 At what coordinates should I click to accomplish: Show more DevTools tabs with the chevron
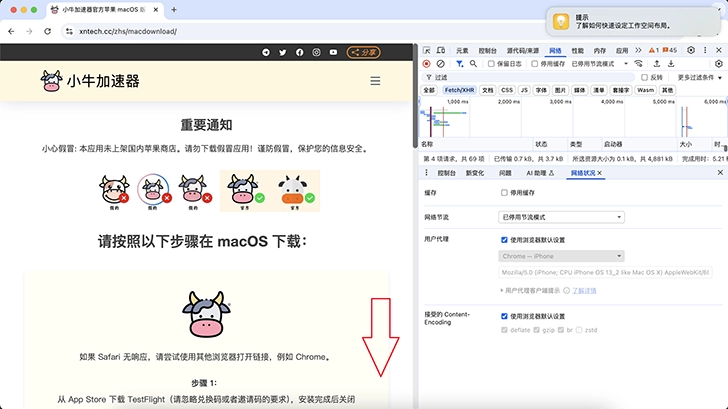click(x=638, y=50)
